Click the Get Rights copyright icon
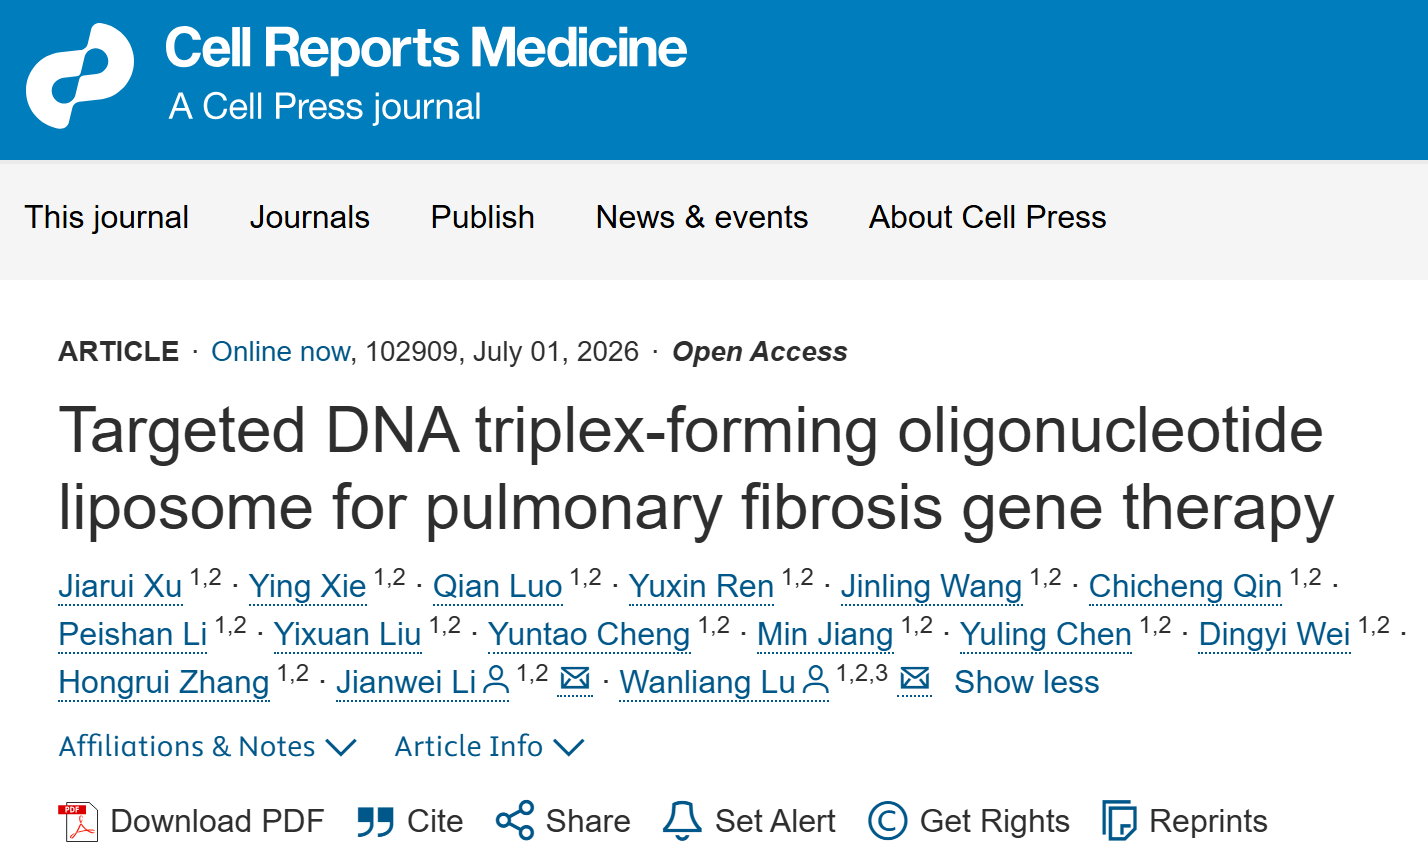This screenshot has width=1428, height=848. click(888, 821)
